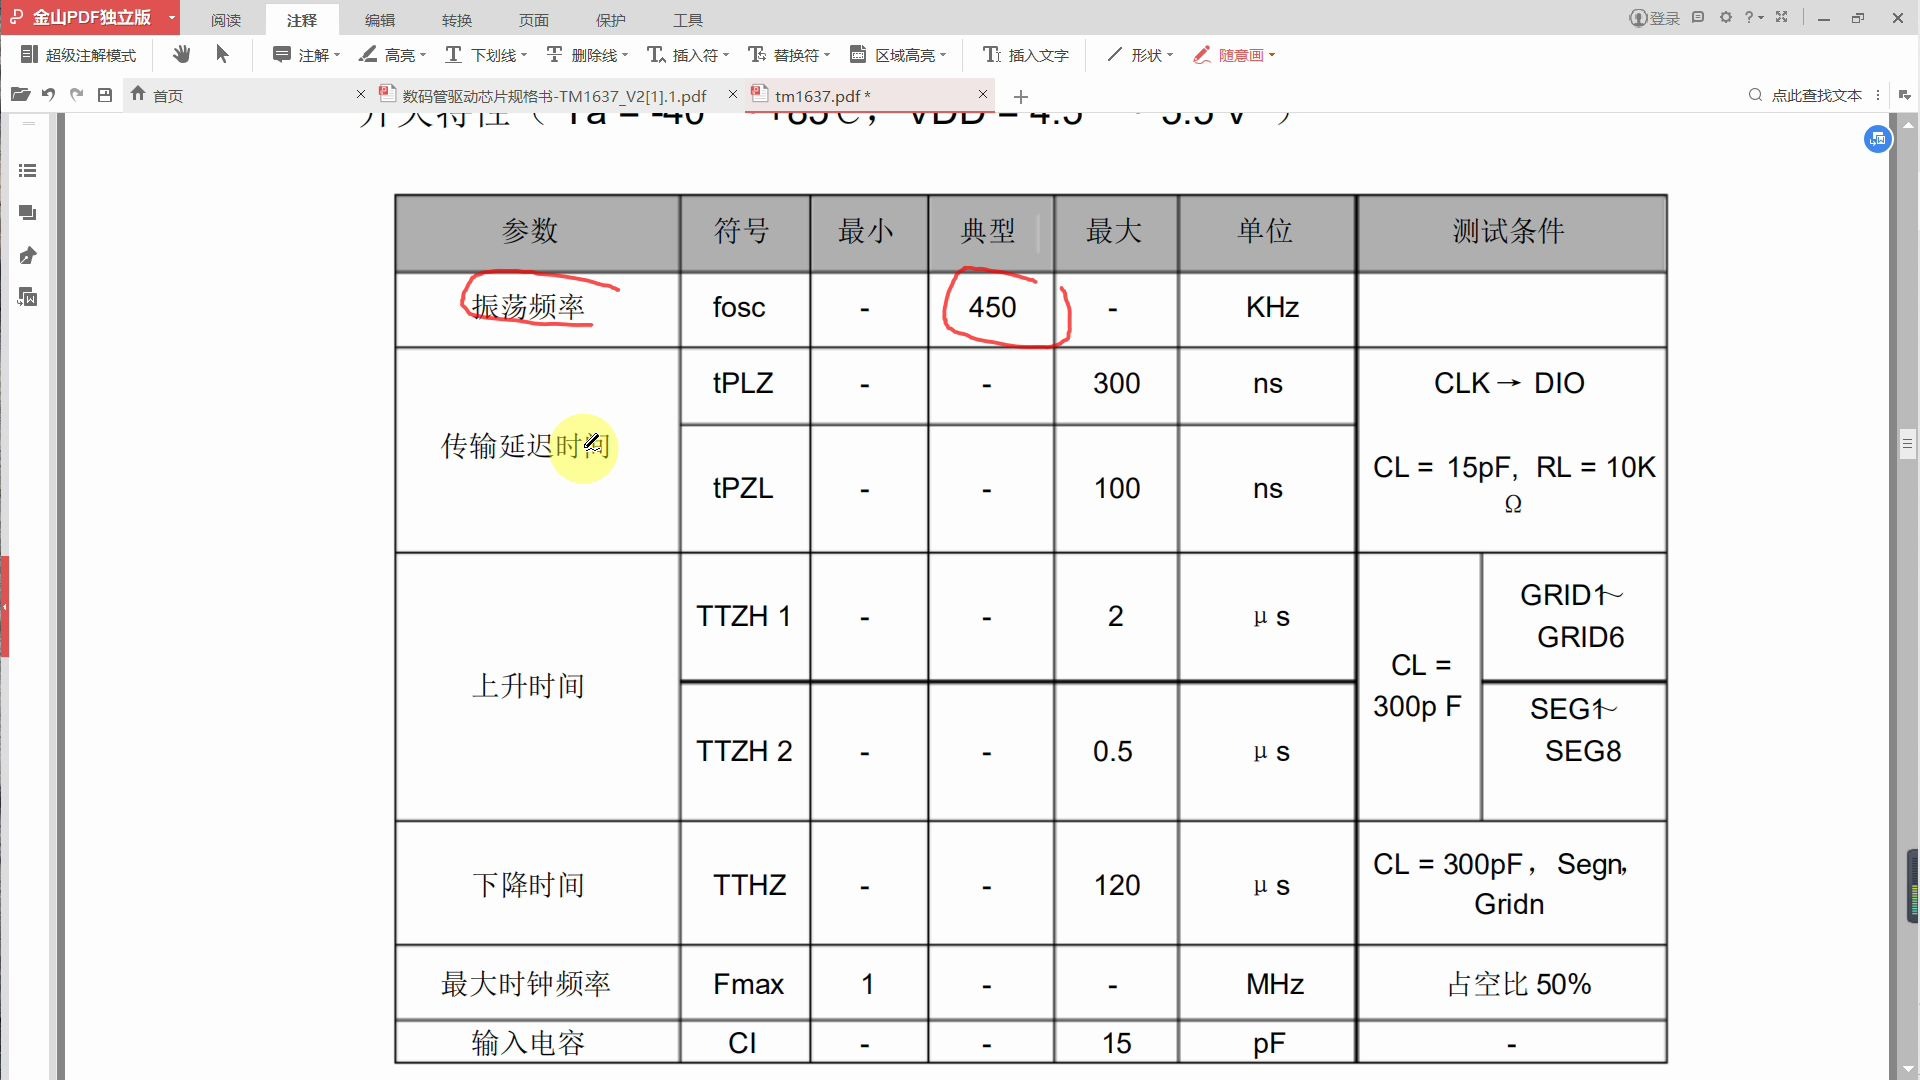
Task: Add a new tab with plus button
Action: (x=1021, y=97)
